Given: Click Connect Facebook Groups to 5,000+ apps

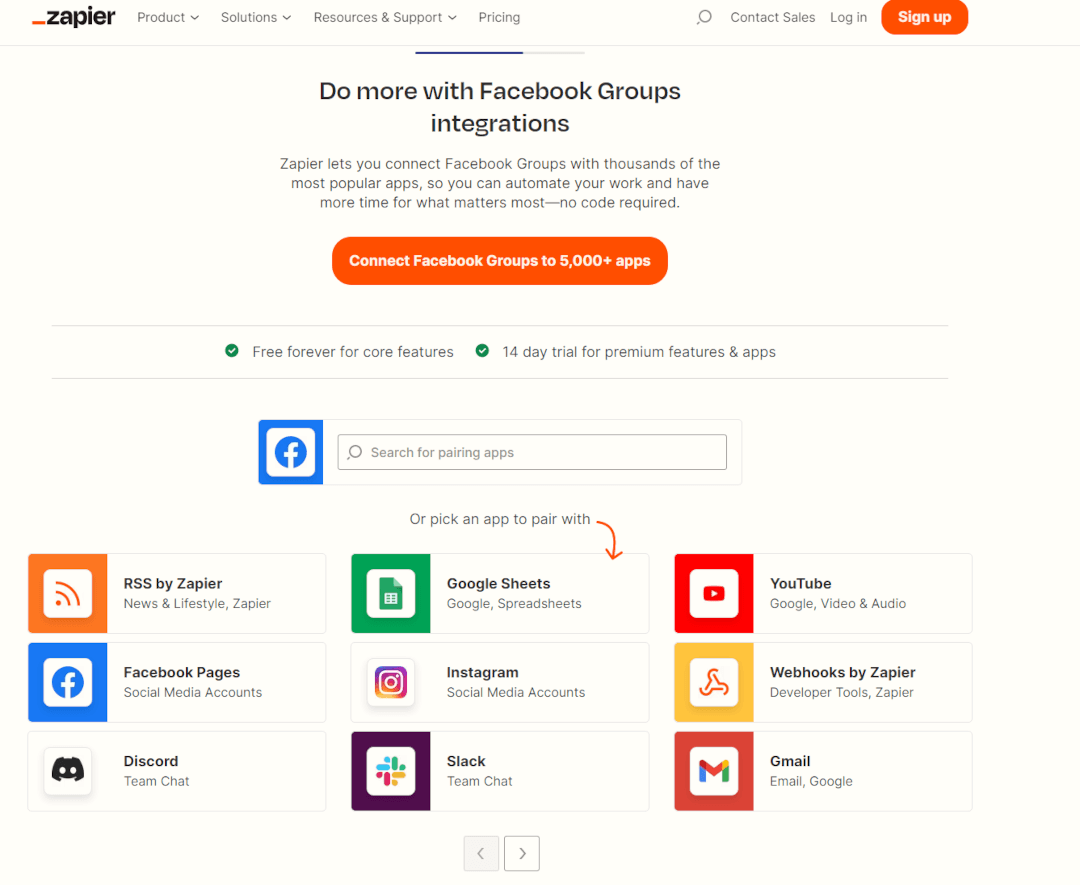Looking at the screenshot, I should (x=499, y=260).
